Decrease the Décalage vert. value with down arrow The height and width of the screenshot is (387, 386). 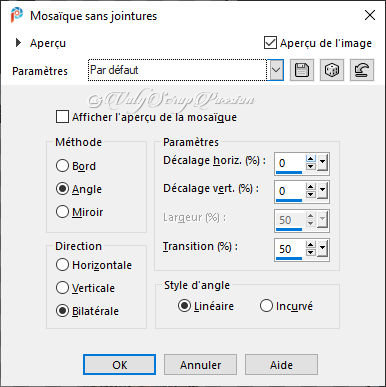tap(310, 195)
